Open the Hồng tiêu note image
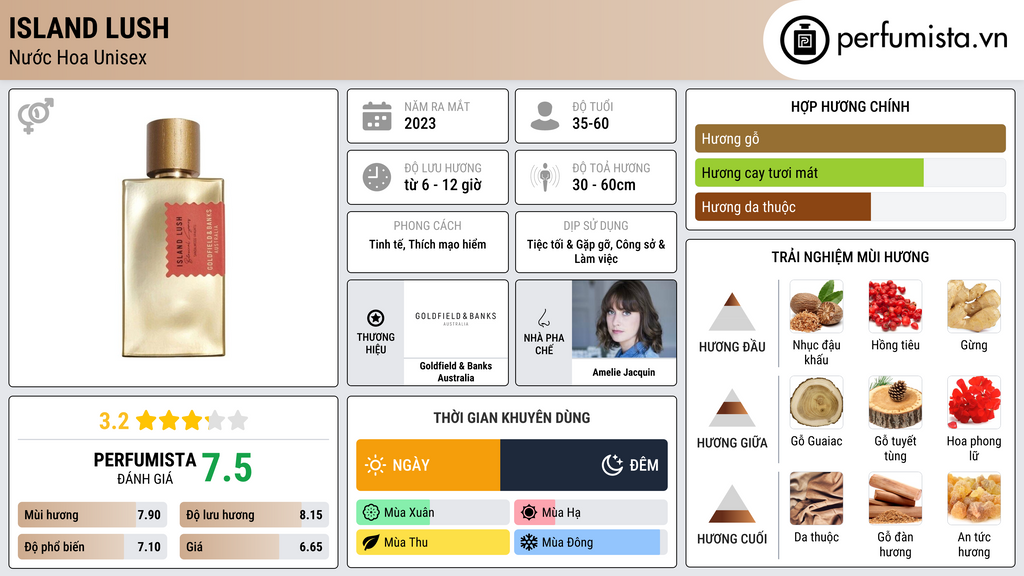Screen dimensions: 1024x576 (895, 306)
